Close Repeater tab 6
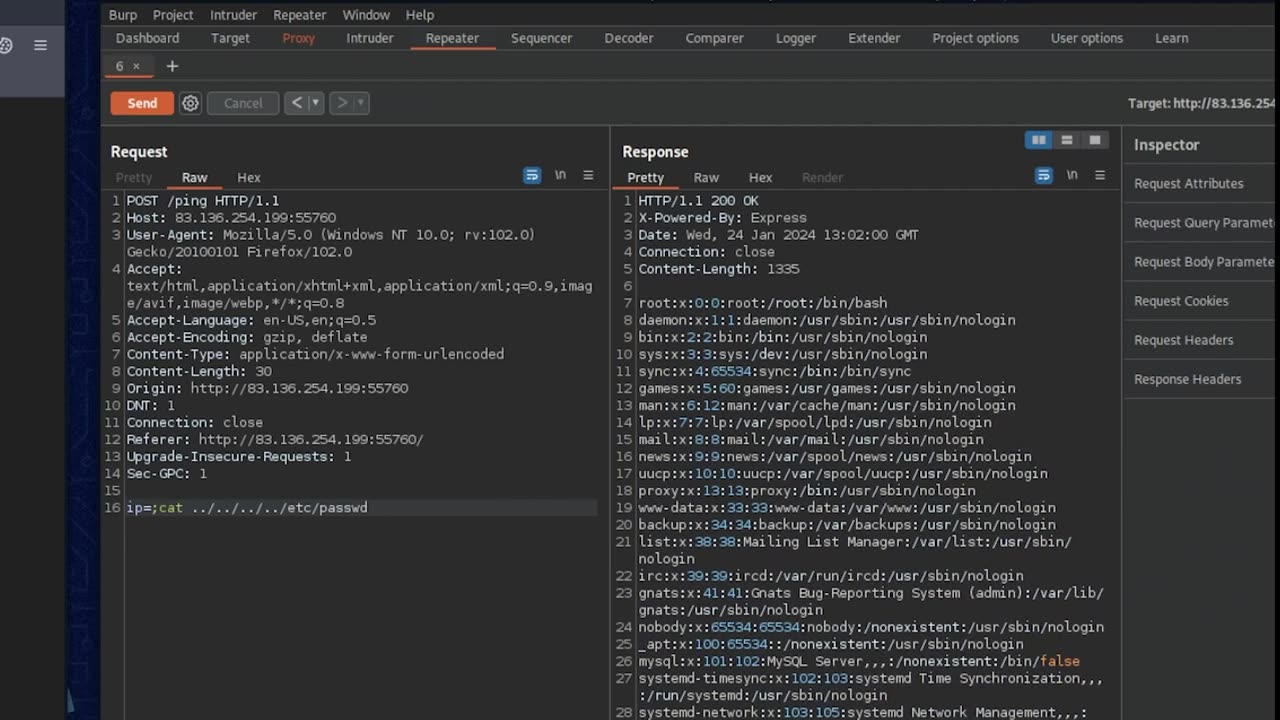 136,66
